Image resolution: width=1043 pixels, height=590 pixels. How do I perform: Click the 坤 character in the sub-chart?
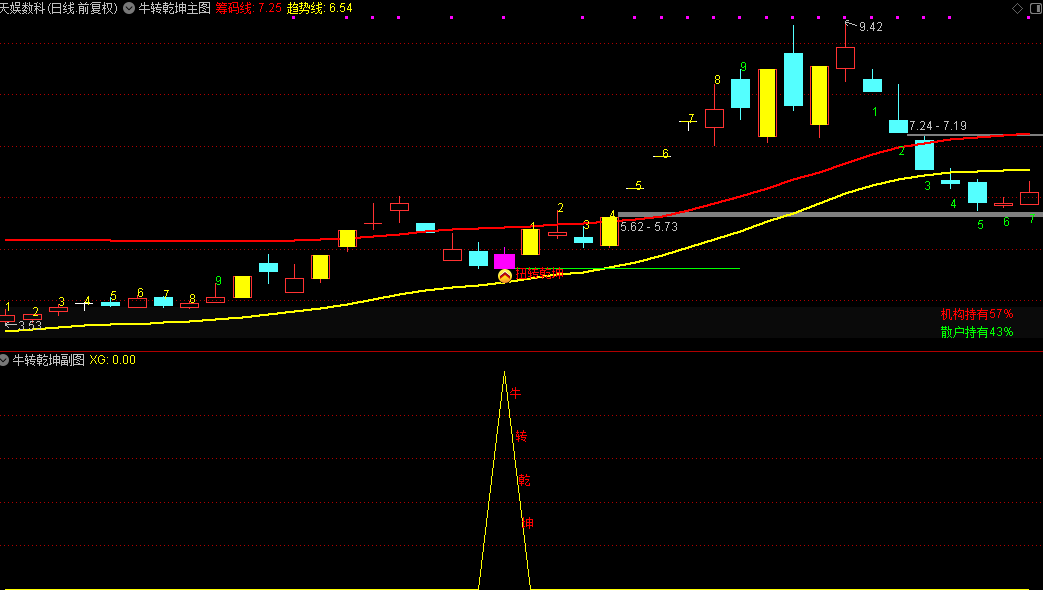[527, 523]
